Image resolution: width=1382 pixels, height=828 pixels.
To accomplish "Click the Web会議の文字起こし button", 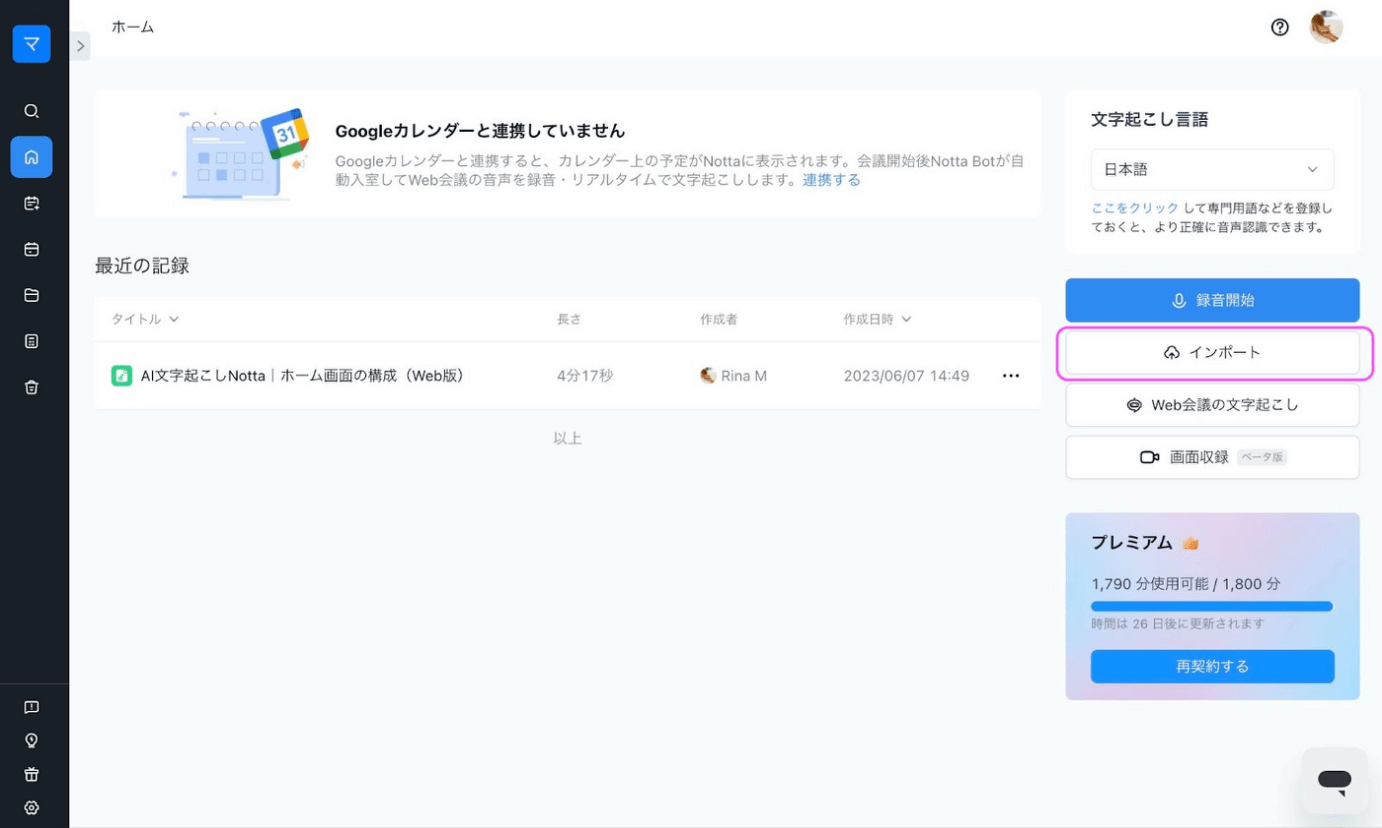I will [1212, 405].
